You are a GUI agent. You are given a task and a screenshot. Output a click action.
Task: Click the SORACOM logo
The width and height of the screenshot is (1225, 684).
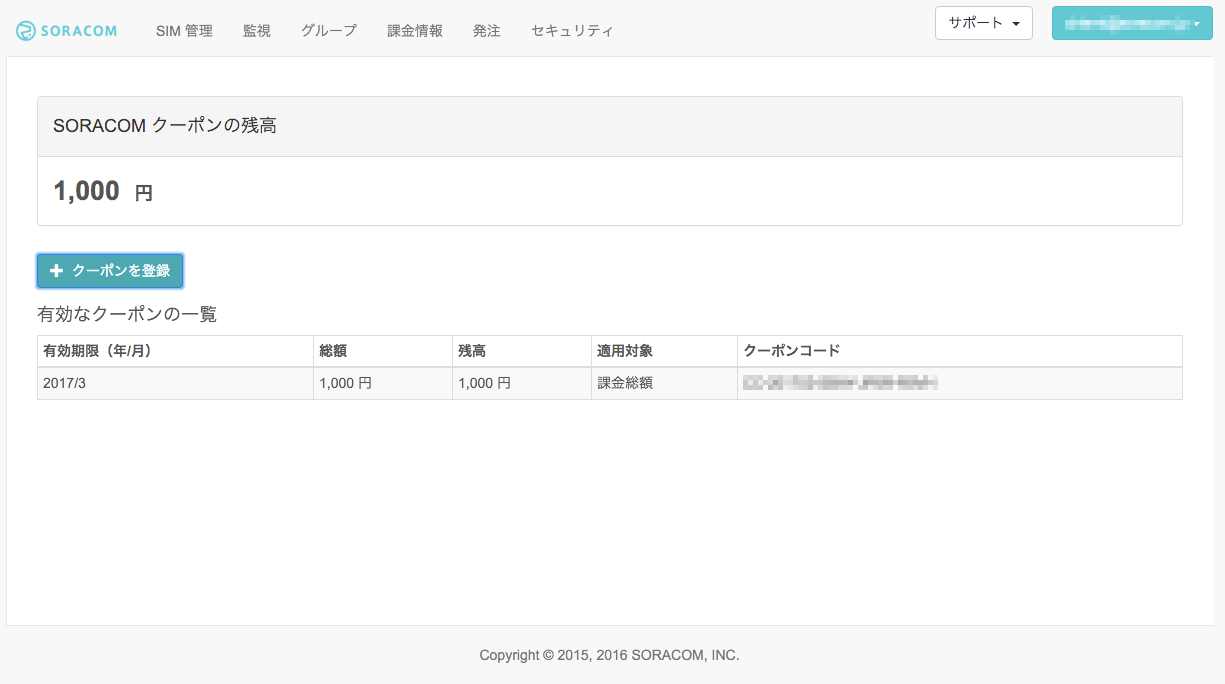coord(67,31)
